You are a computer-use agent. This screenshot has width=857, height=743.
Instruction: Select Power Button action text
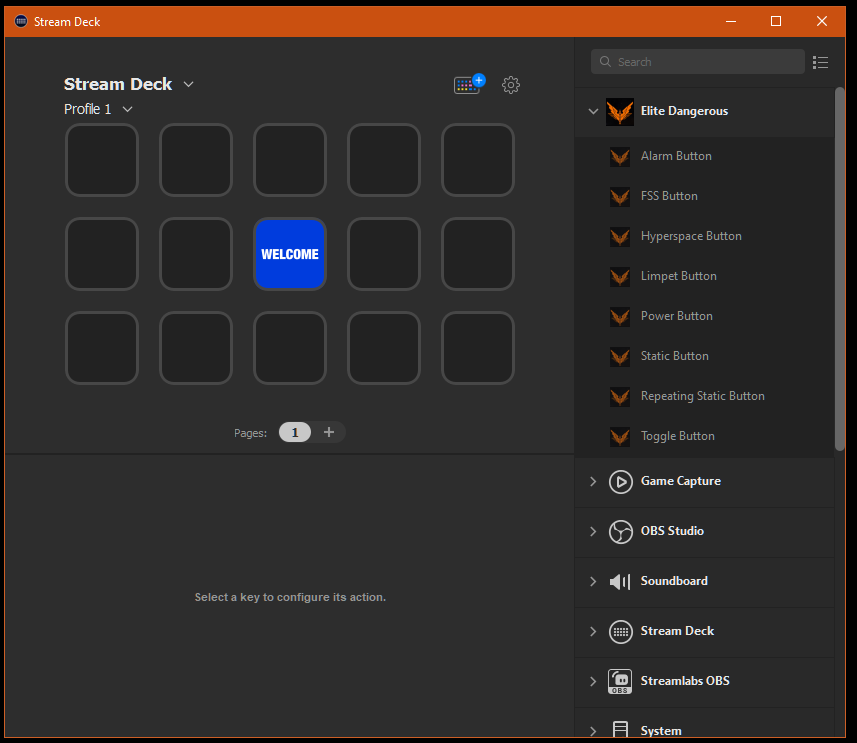(677, 316)
